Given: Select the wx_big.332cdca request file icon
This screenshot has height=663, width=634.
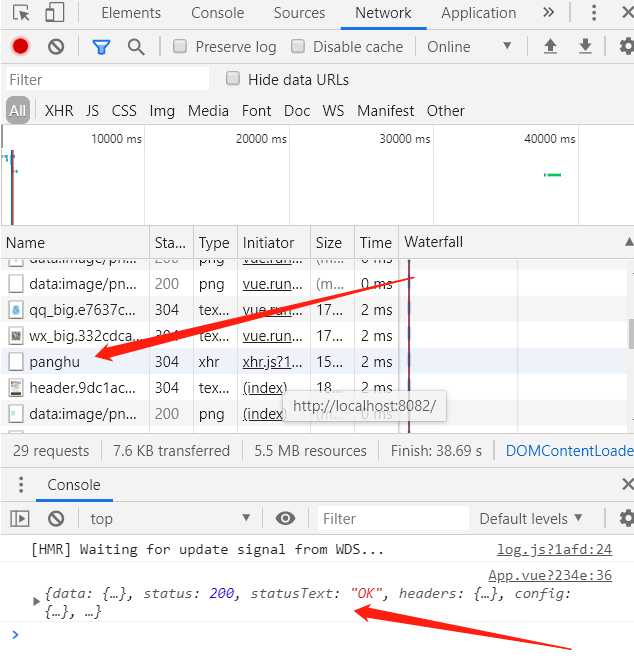Looking at the screenshot, I should 16,336.
